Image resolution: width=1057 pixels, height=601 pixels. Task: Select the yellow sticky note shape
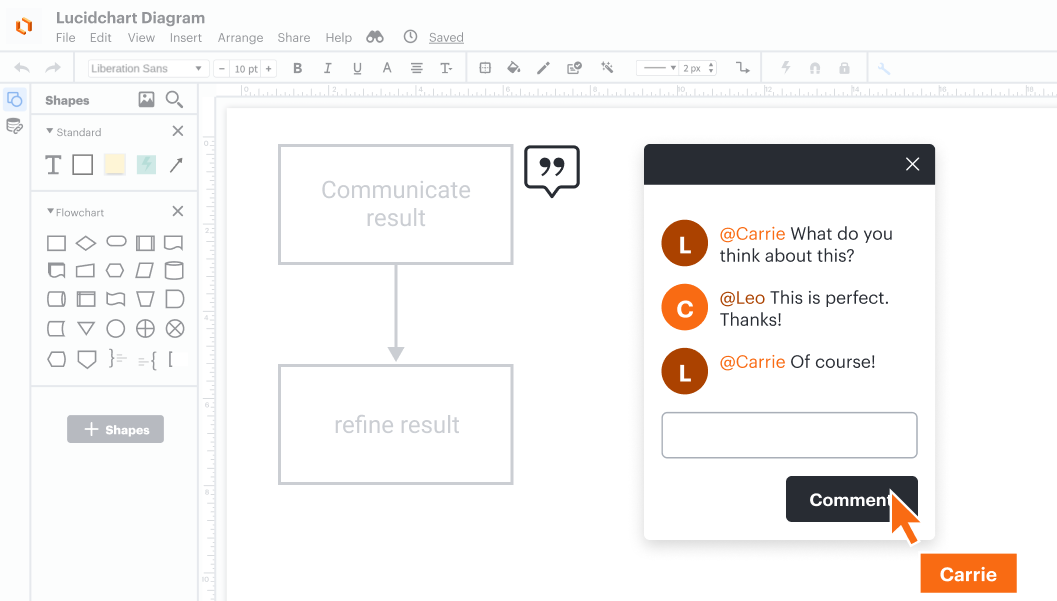(115, 165)
